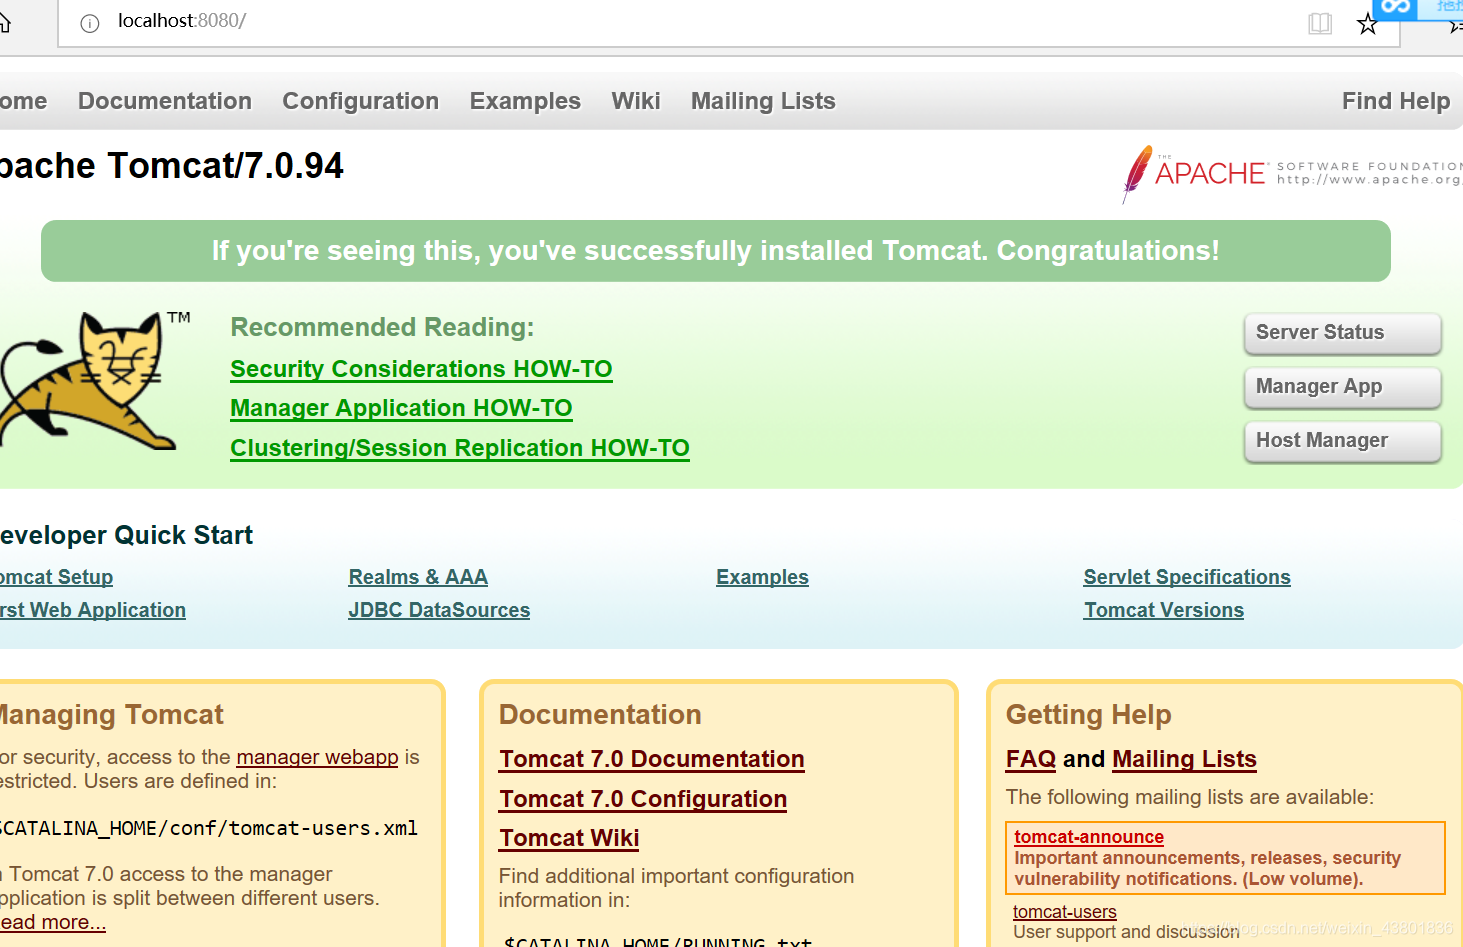Screen dimensions: 1463x947
Task: Open Manager Application HOW-TO link
Action: [x=401, y=408]
